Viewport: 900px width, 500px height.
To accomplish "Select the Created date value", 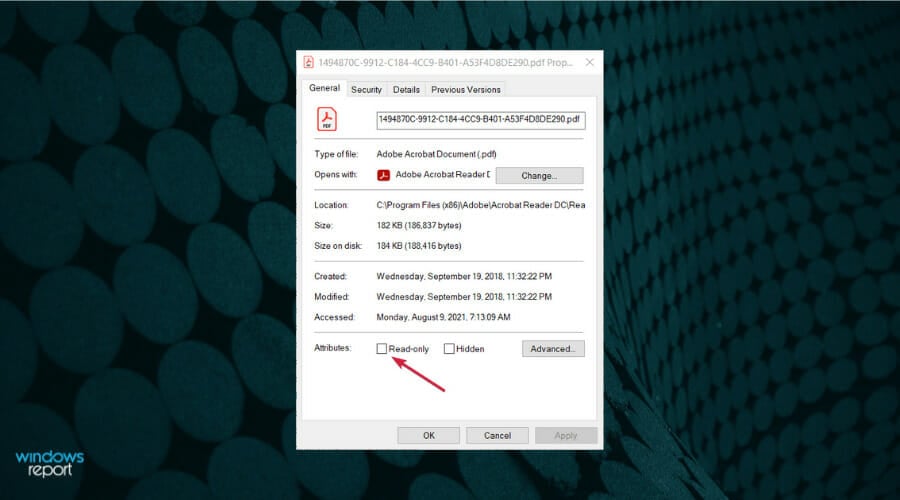I will 464,276.
